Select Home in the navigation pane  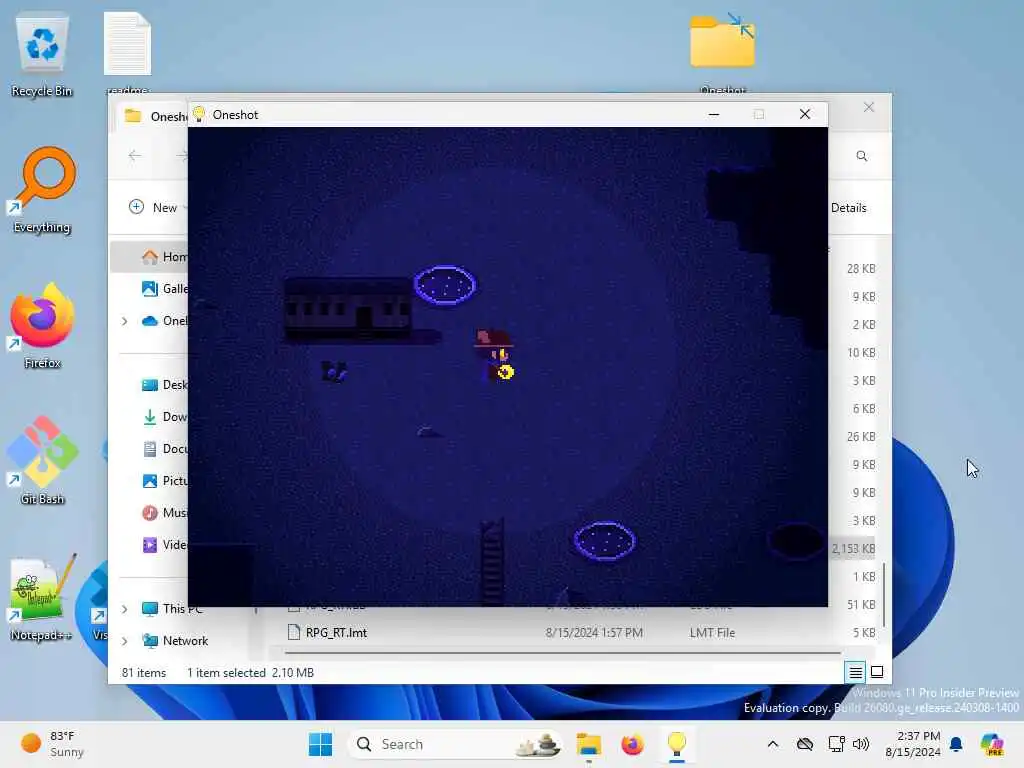click(150, 257)
